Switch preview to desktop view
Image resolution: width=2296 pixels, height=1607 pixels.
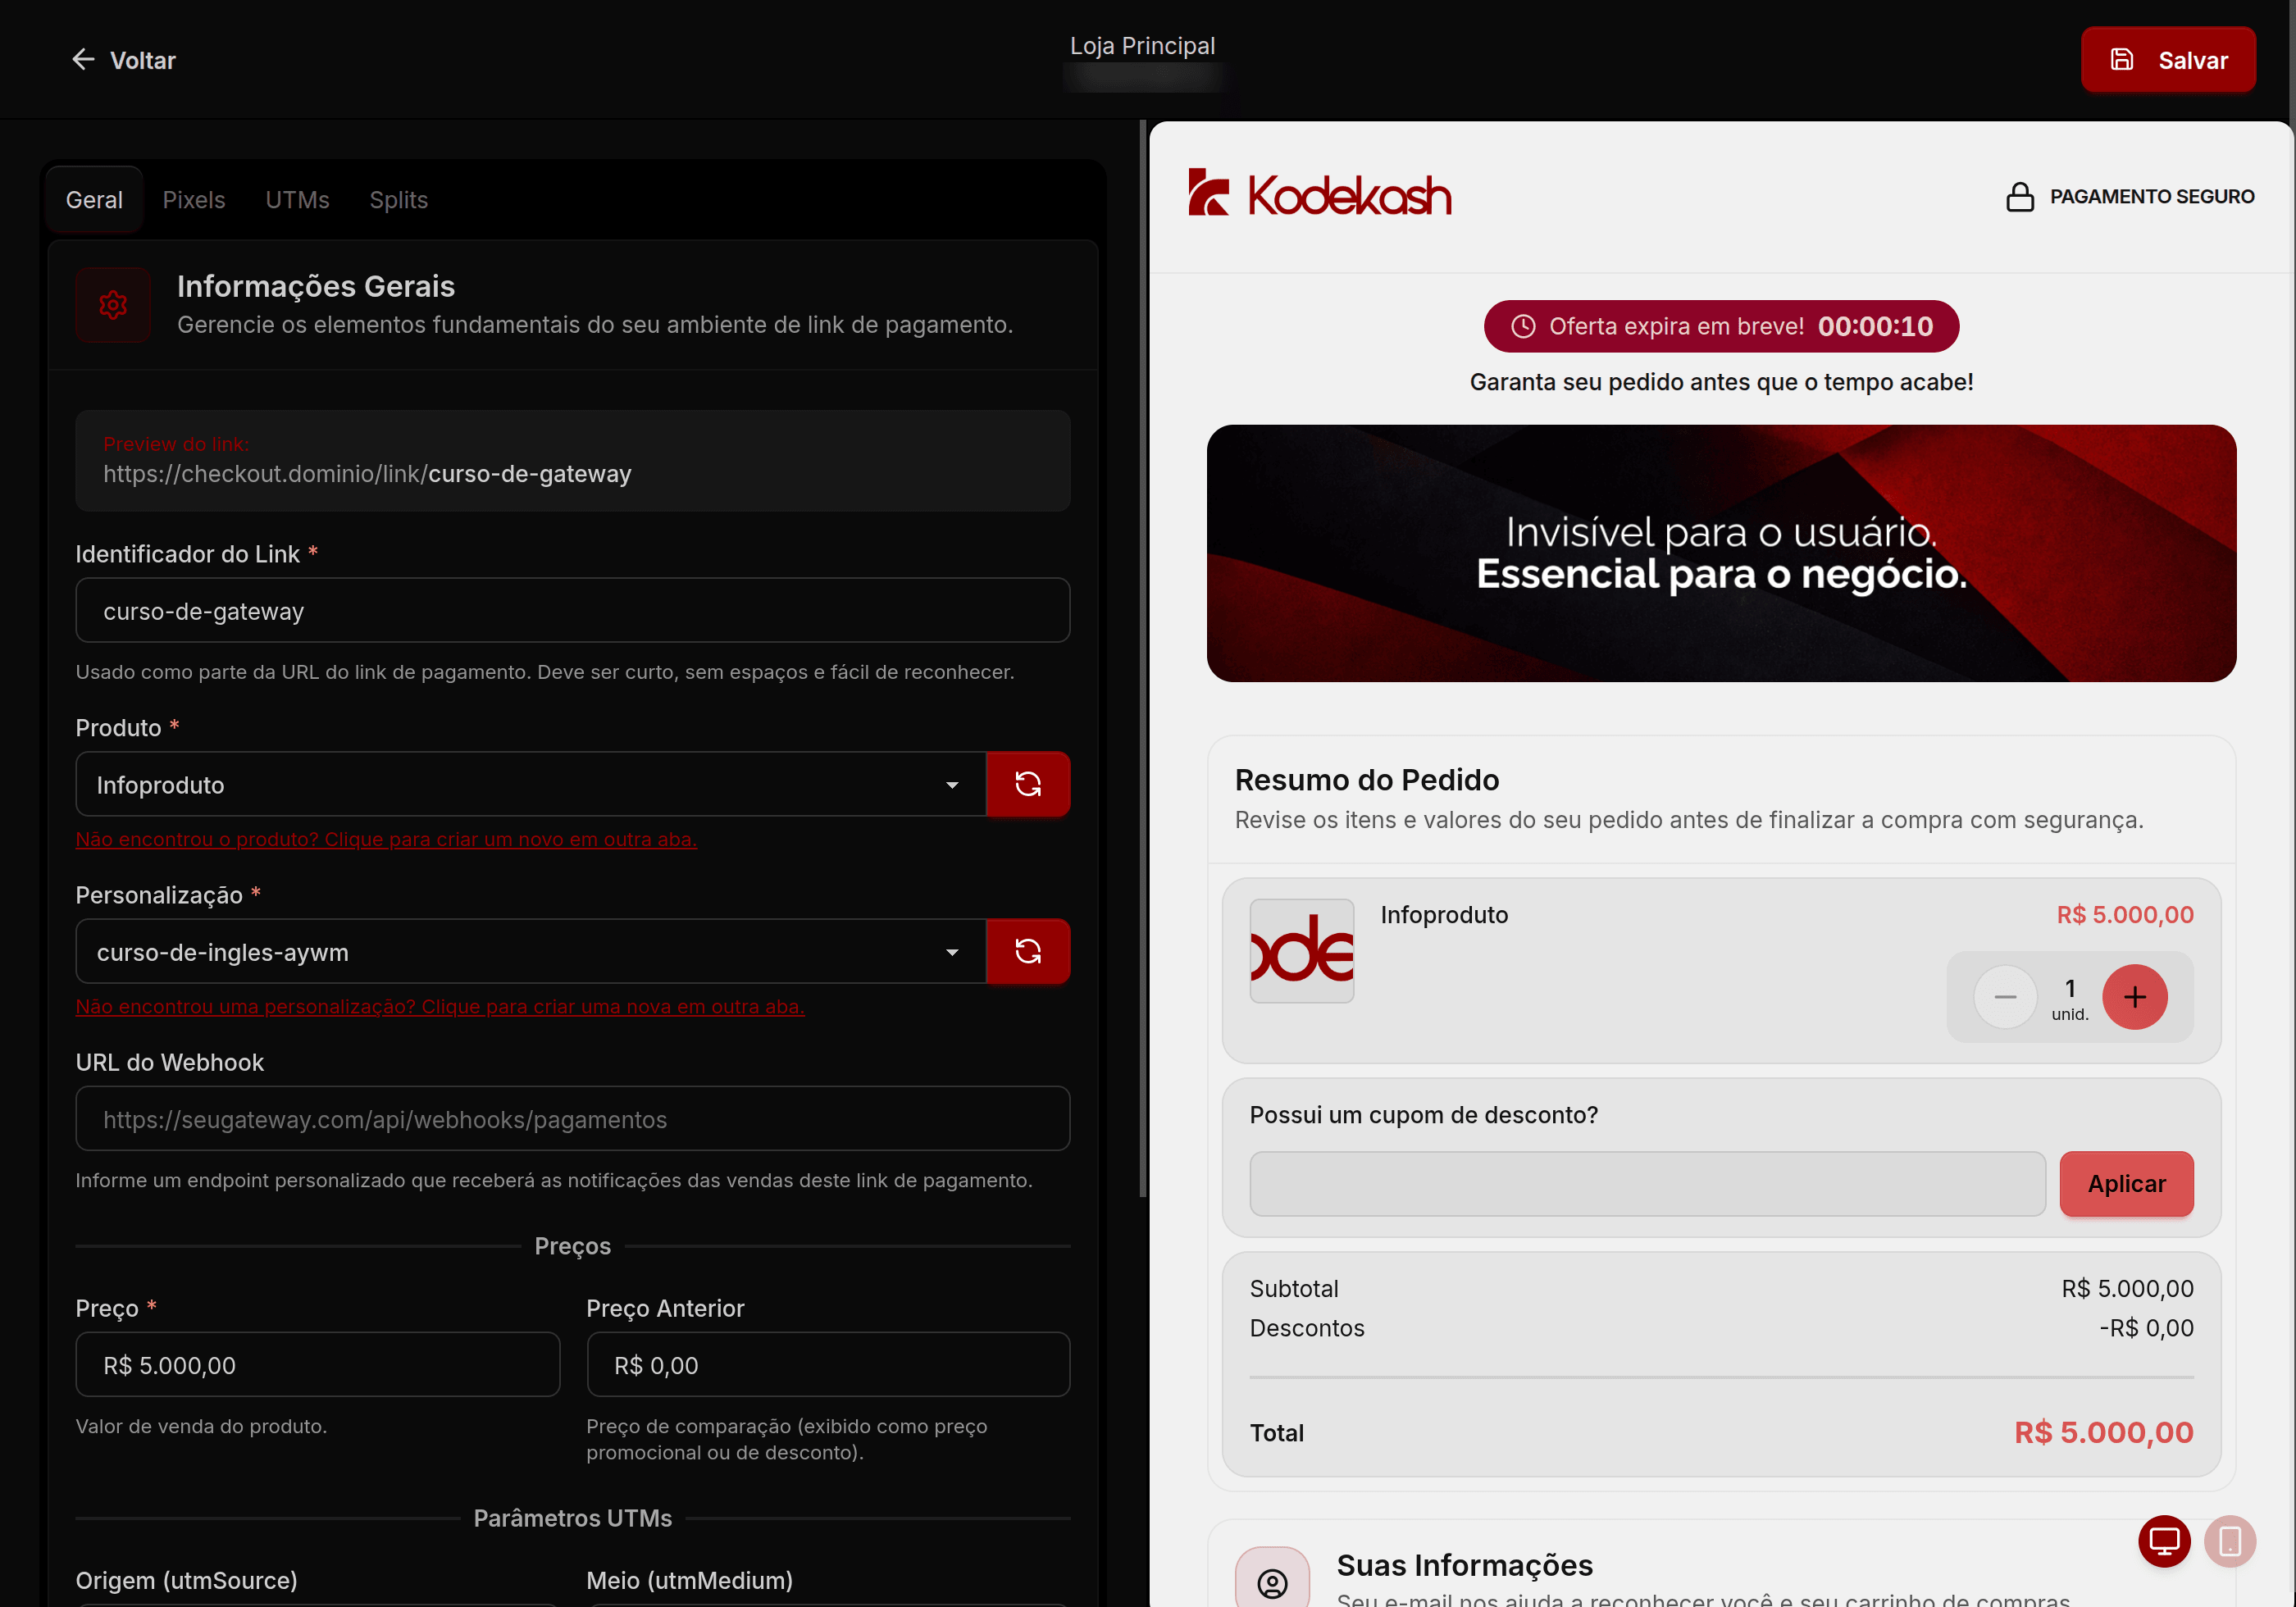pos(2164,1541)
